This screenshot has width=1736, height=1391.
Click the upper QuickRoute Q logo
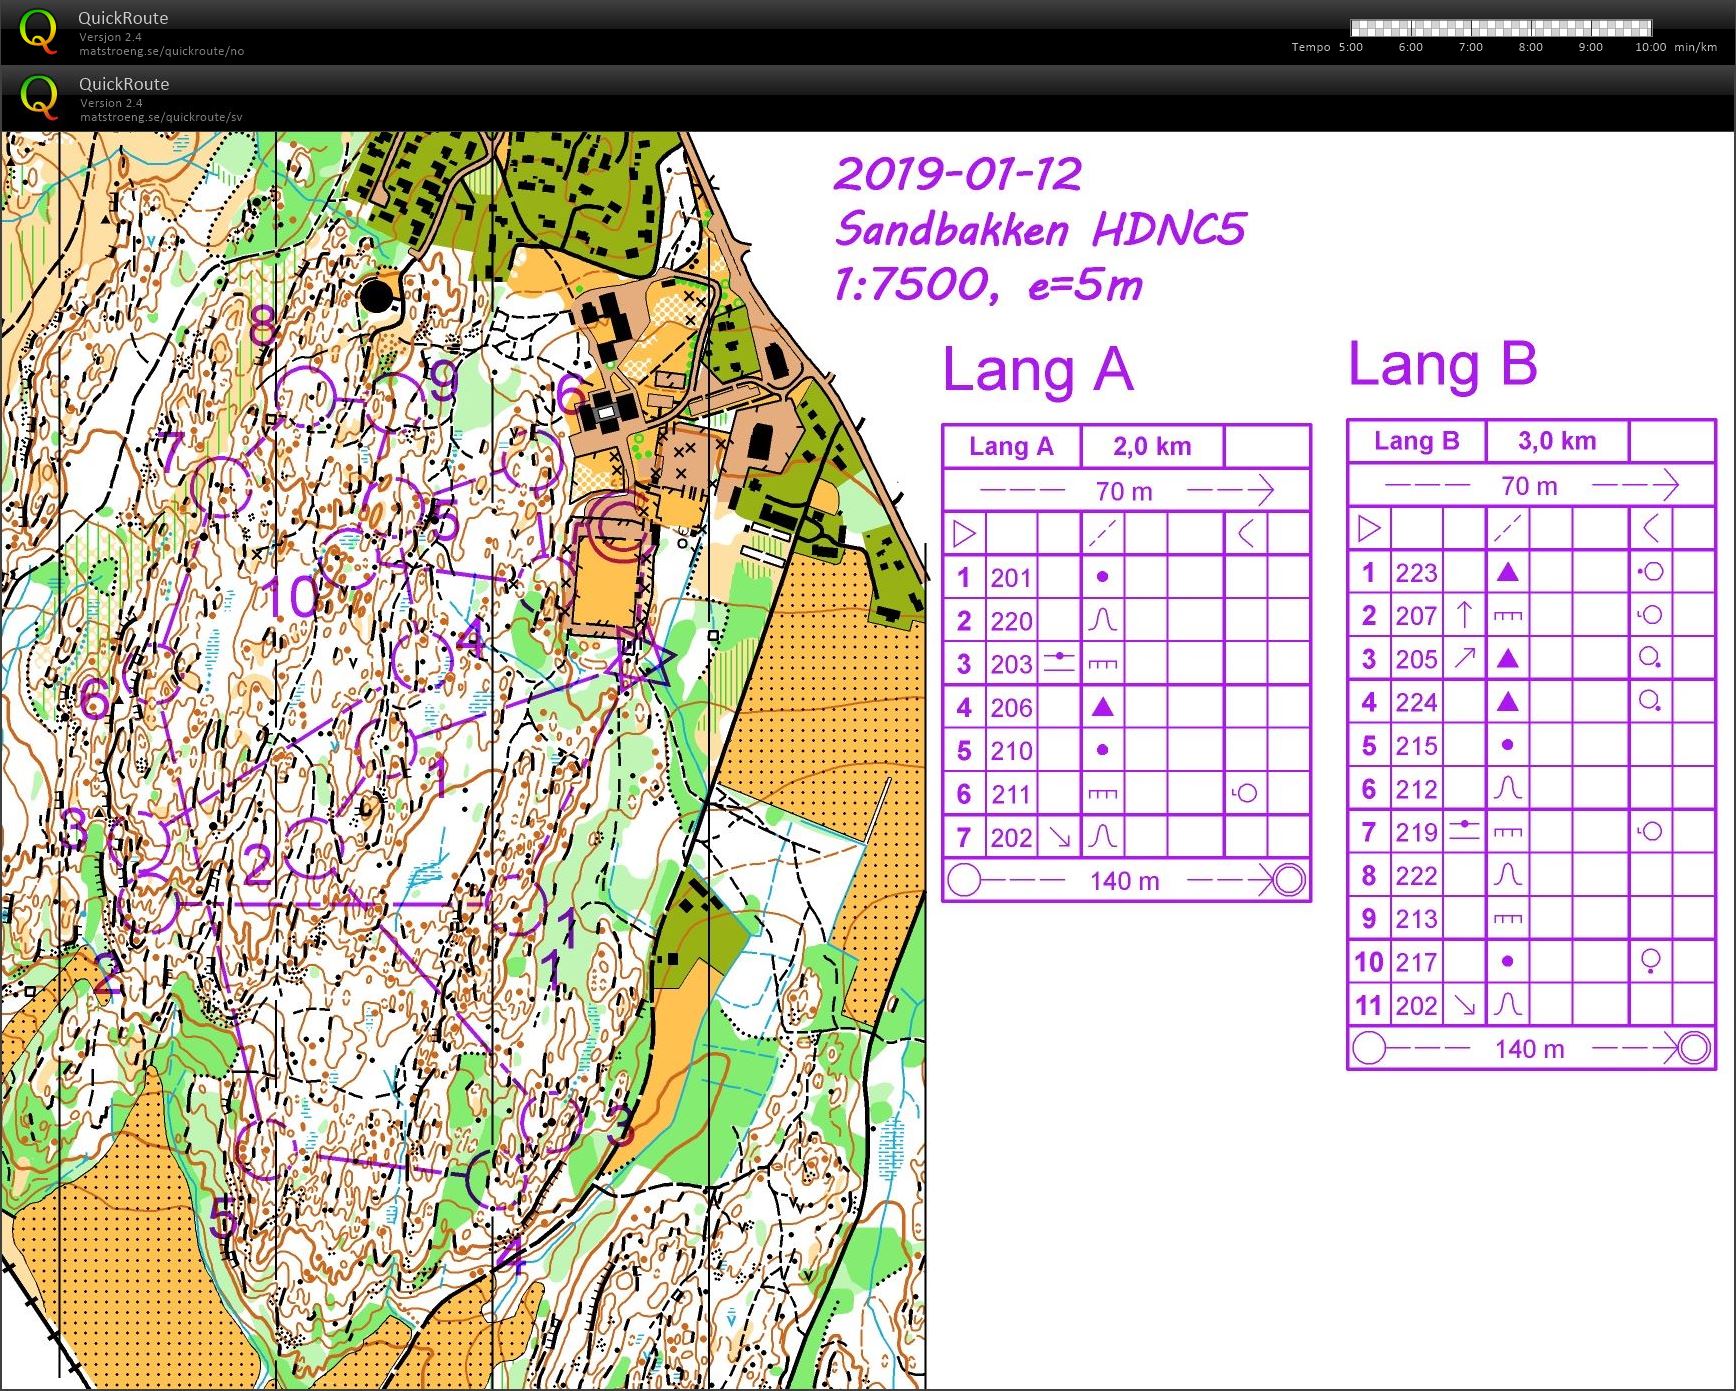[x=38, y=31]
